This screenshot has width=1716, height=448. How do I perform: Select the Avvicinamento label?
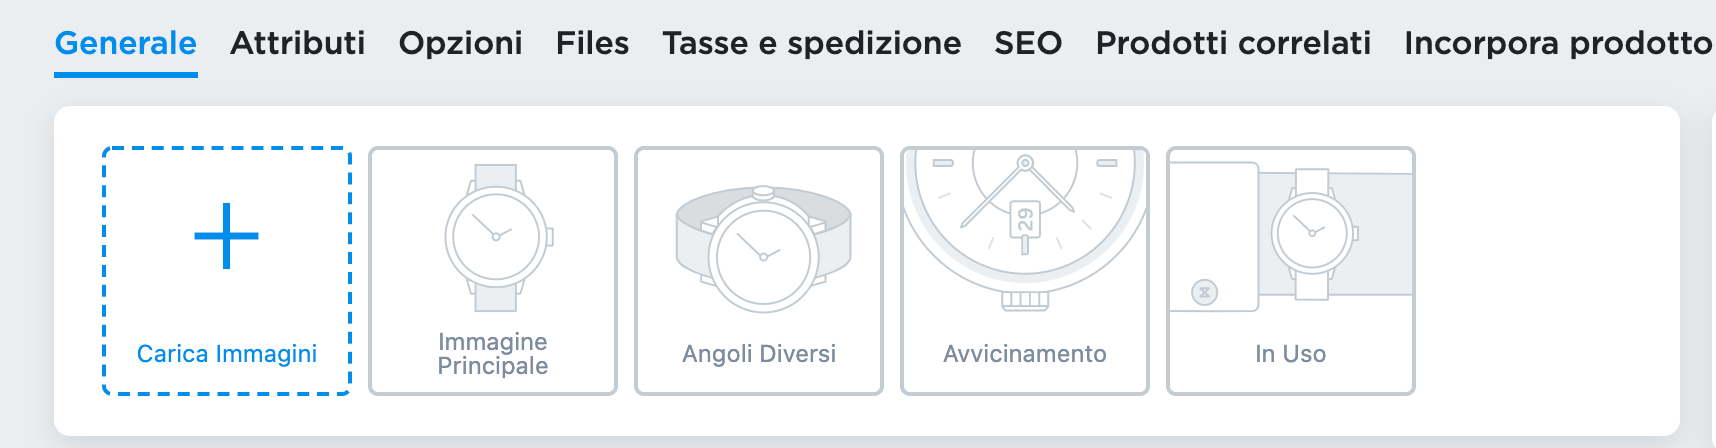click(x=1025, y=354)
